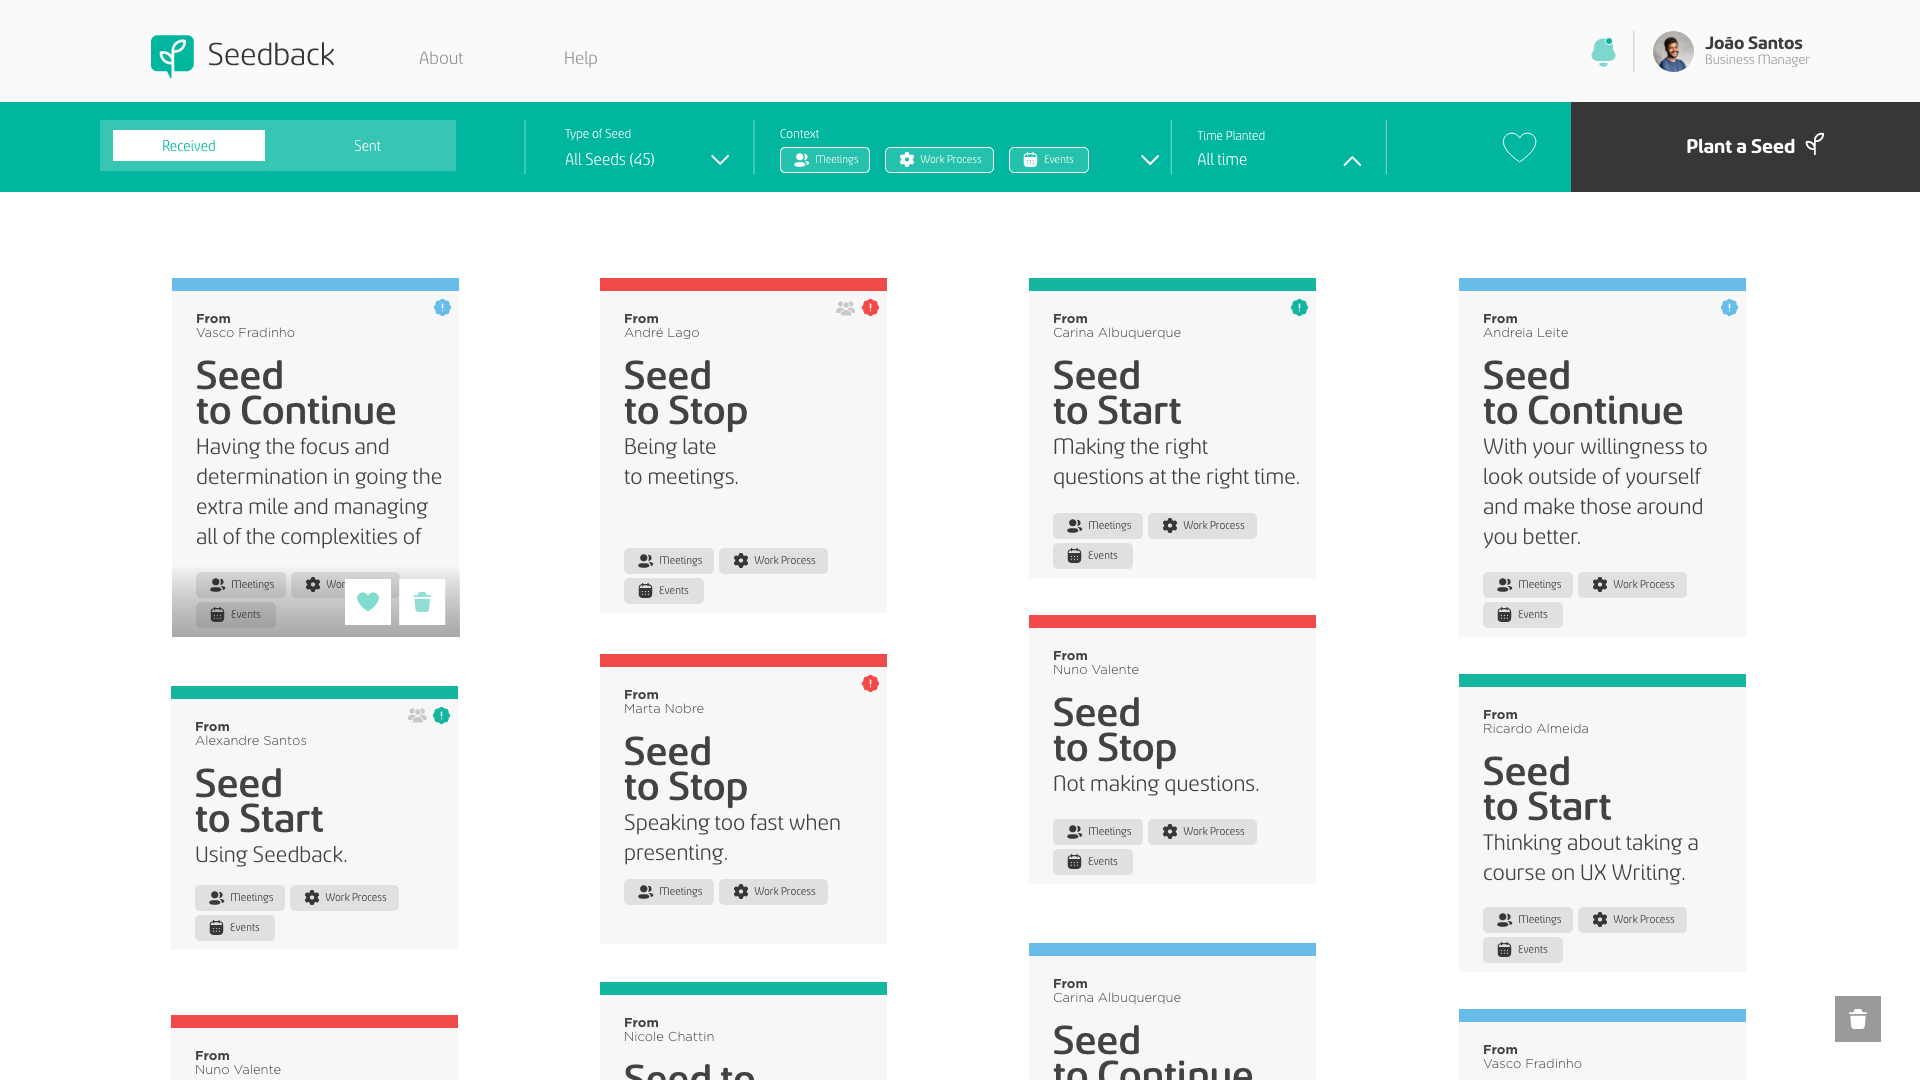Open João Santos profile avatar
The width and height of the screenshot is (1920, 1080).
click(1673, 52)
